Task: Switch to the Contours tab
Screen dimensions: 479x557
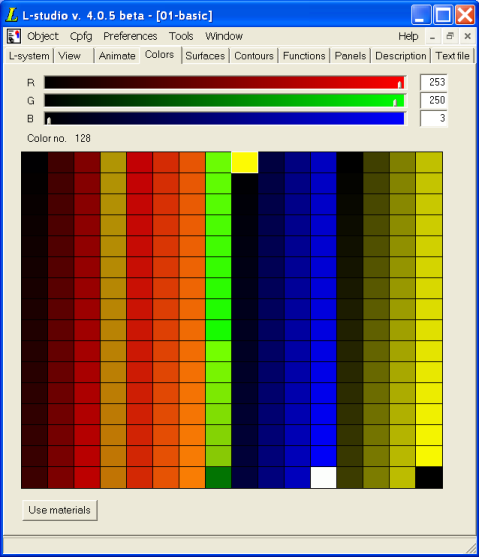Action: point(254,56)
